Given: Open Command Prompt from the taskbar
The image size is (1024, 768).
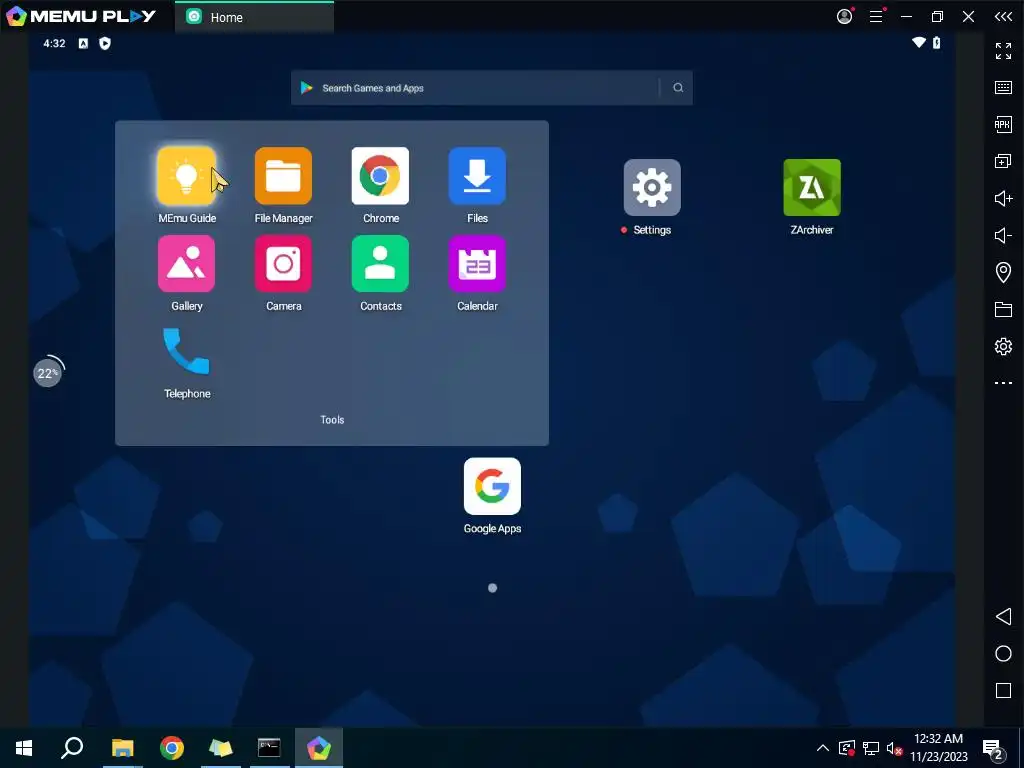Looking at the screenshot, I should [x=269, y=748].
